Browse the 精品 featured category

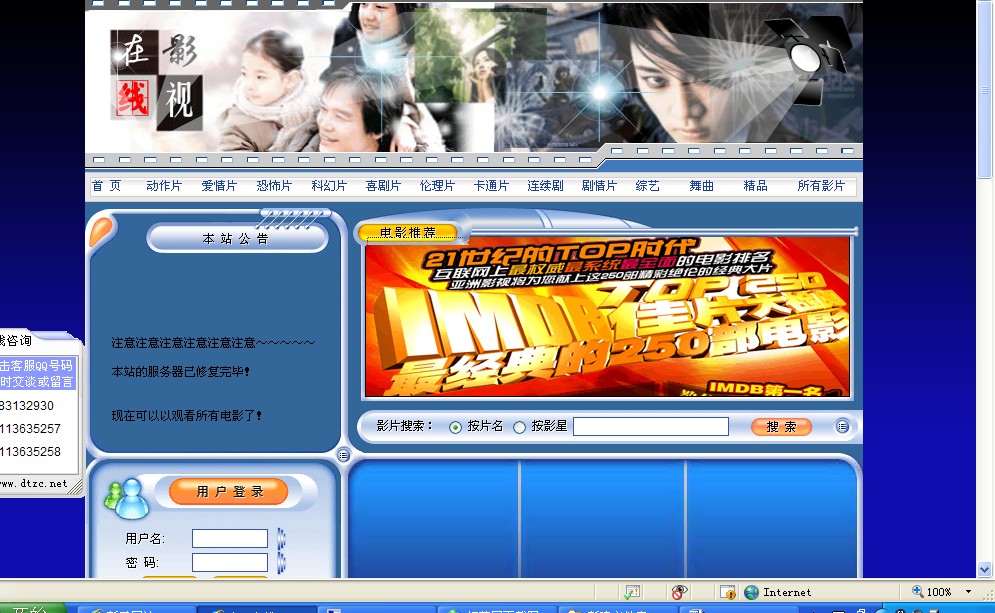755,186
